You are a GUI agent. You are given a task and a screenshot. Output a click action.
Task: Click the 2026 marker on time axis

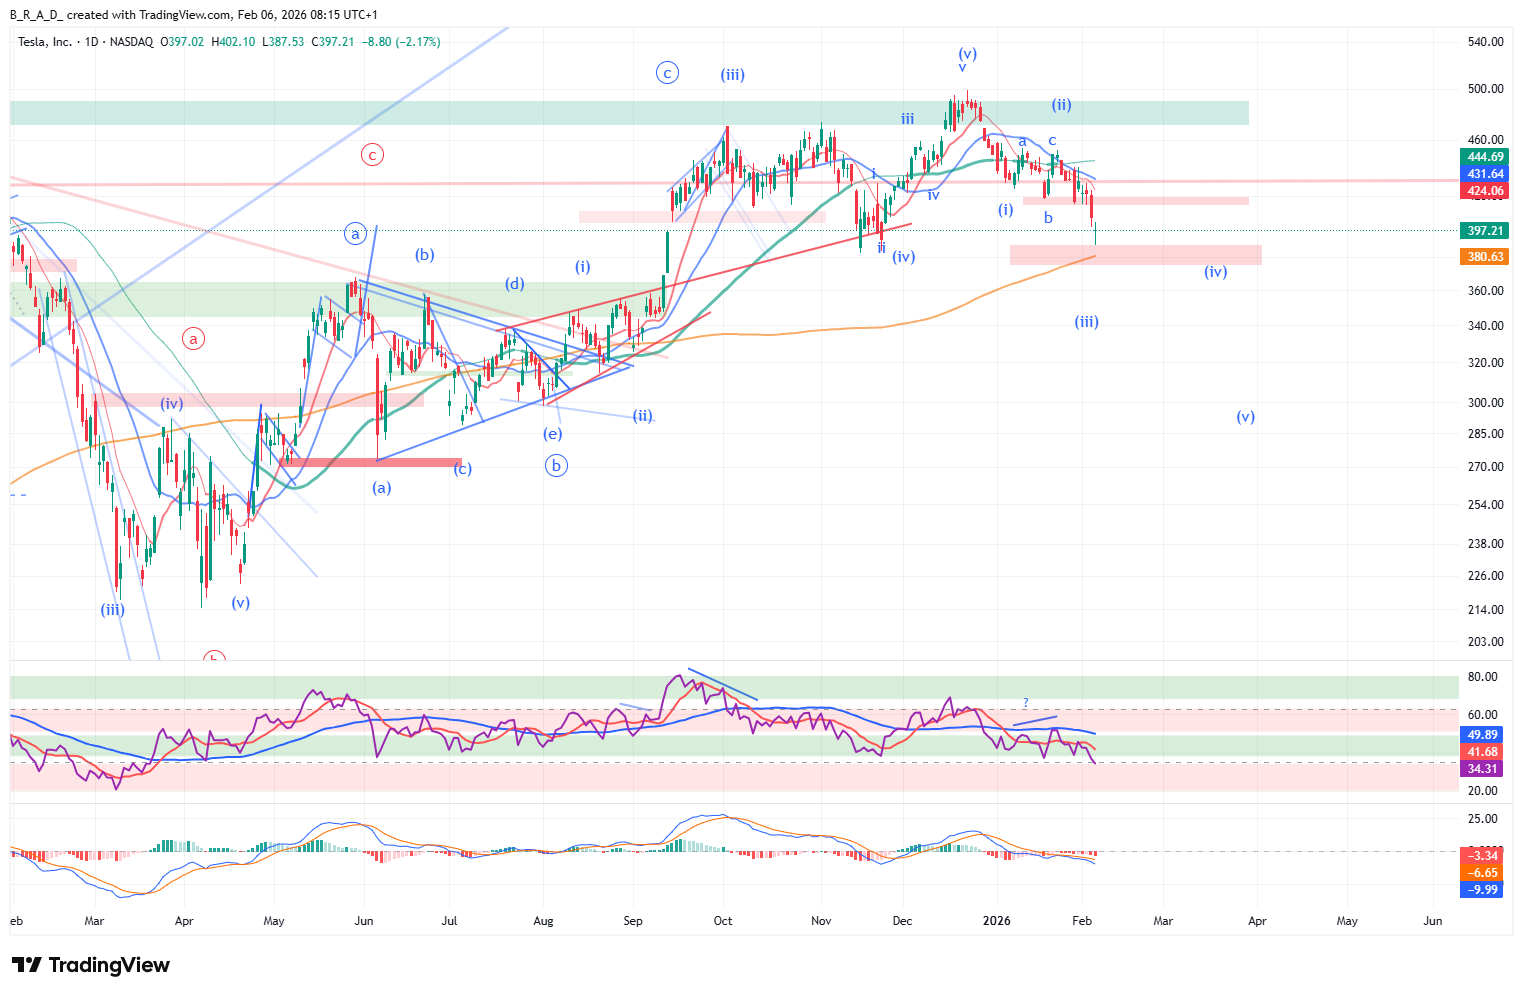997,921
